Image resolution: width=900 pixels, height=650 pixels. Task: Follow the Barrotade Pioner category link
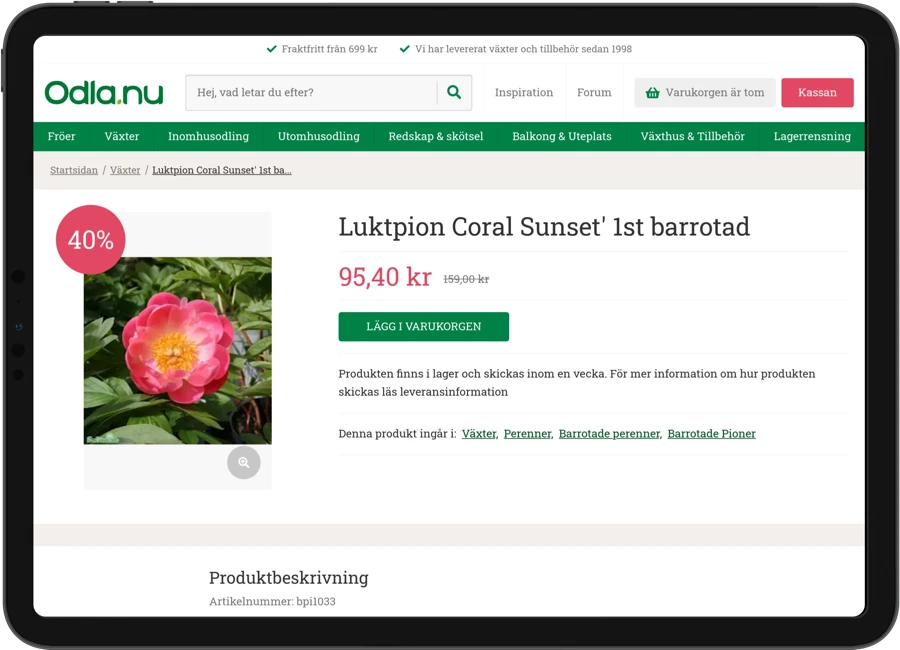point(711,434)
